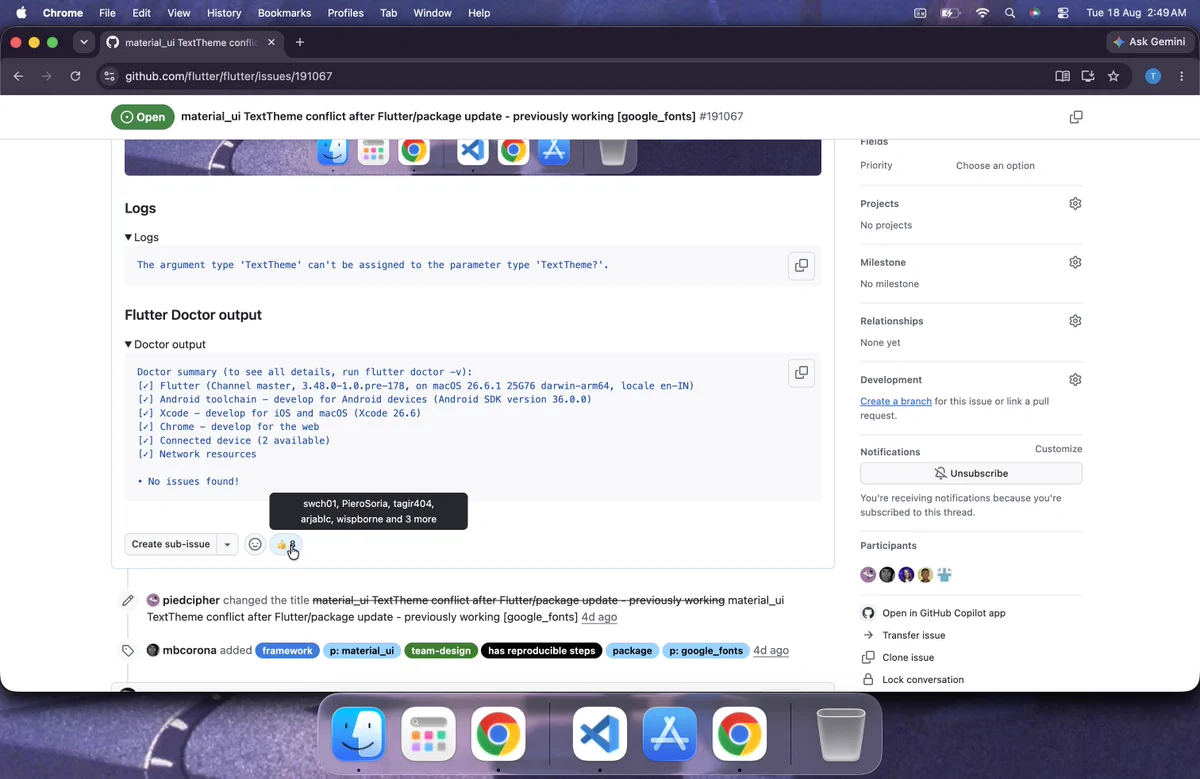Click install app icon in address bar
The width and height of the screenshot is (1200, 779).
click(x=1087, y=76)
